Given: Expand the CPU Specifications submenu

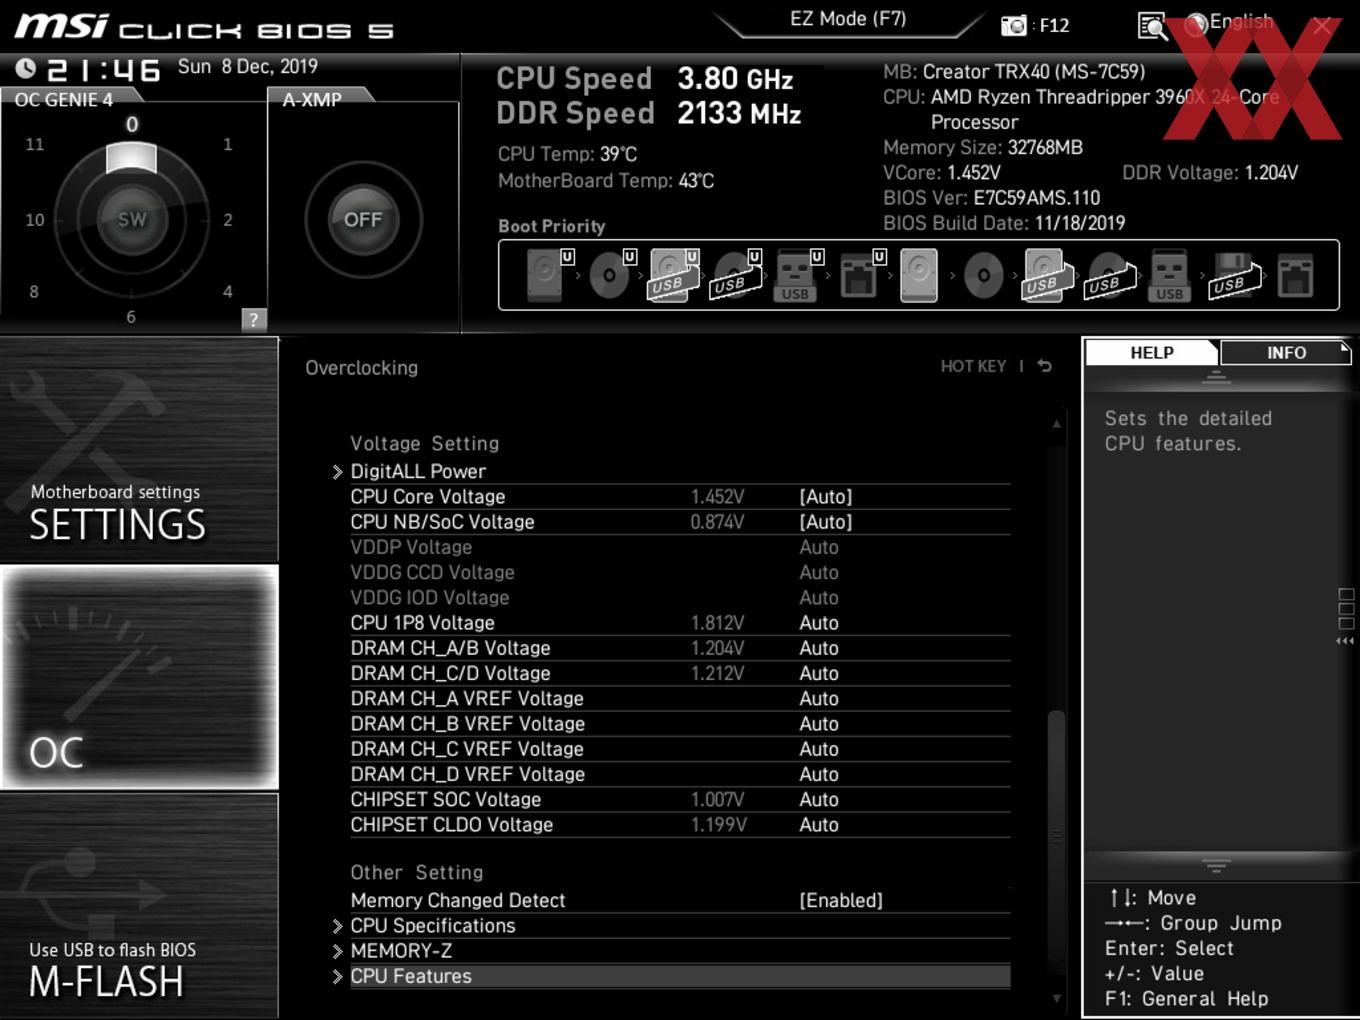Looking at the screenshot, I should coord(432,925).
